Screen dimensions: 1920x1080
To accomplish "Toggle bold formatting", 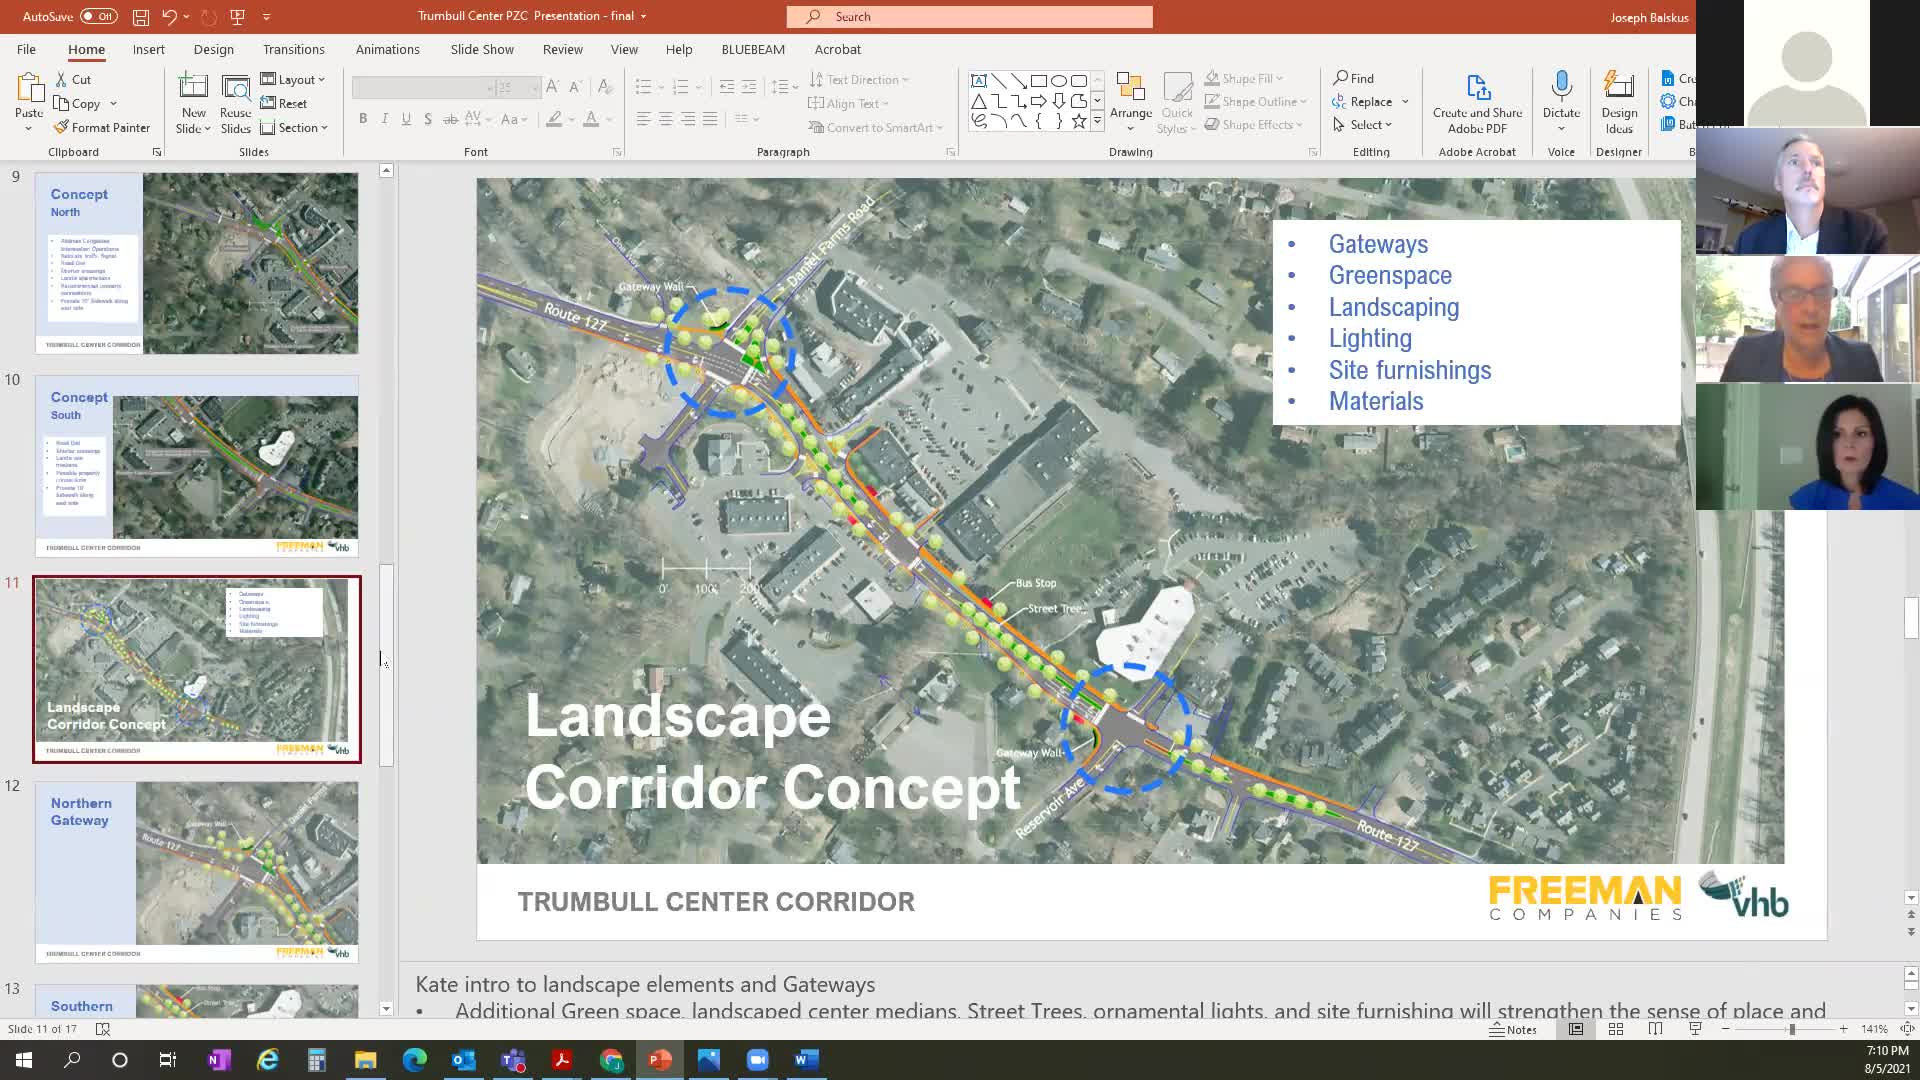I will 363,118.
